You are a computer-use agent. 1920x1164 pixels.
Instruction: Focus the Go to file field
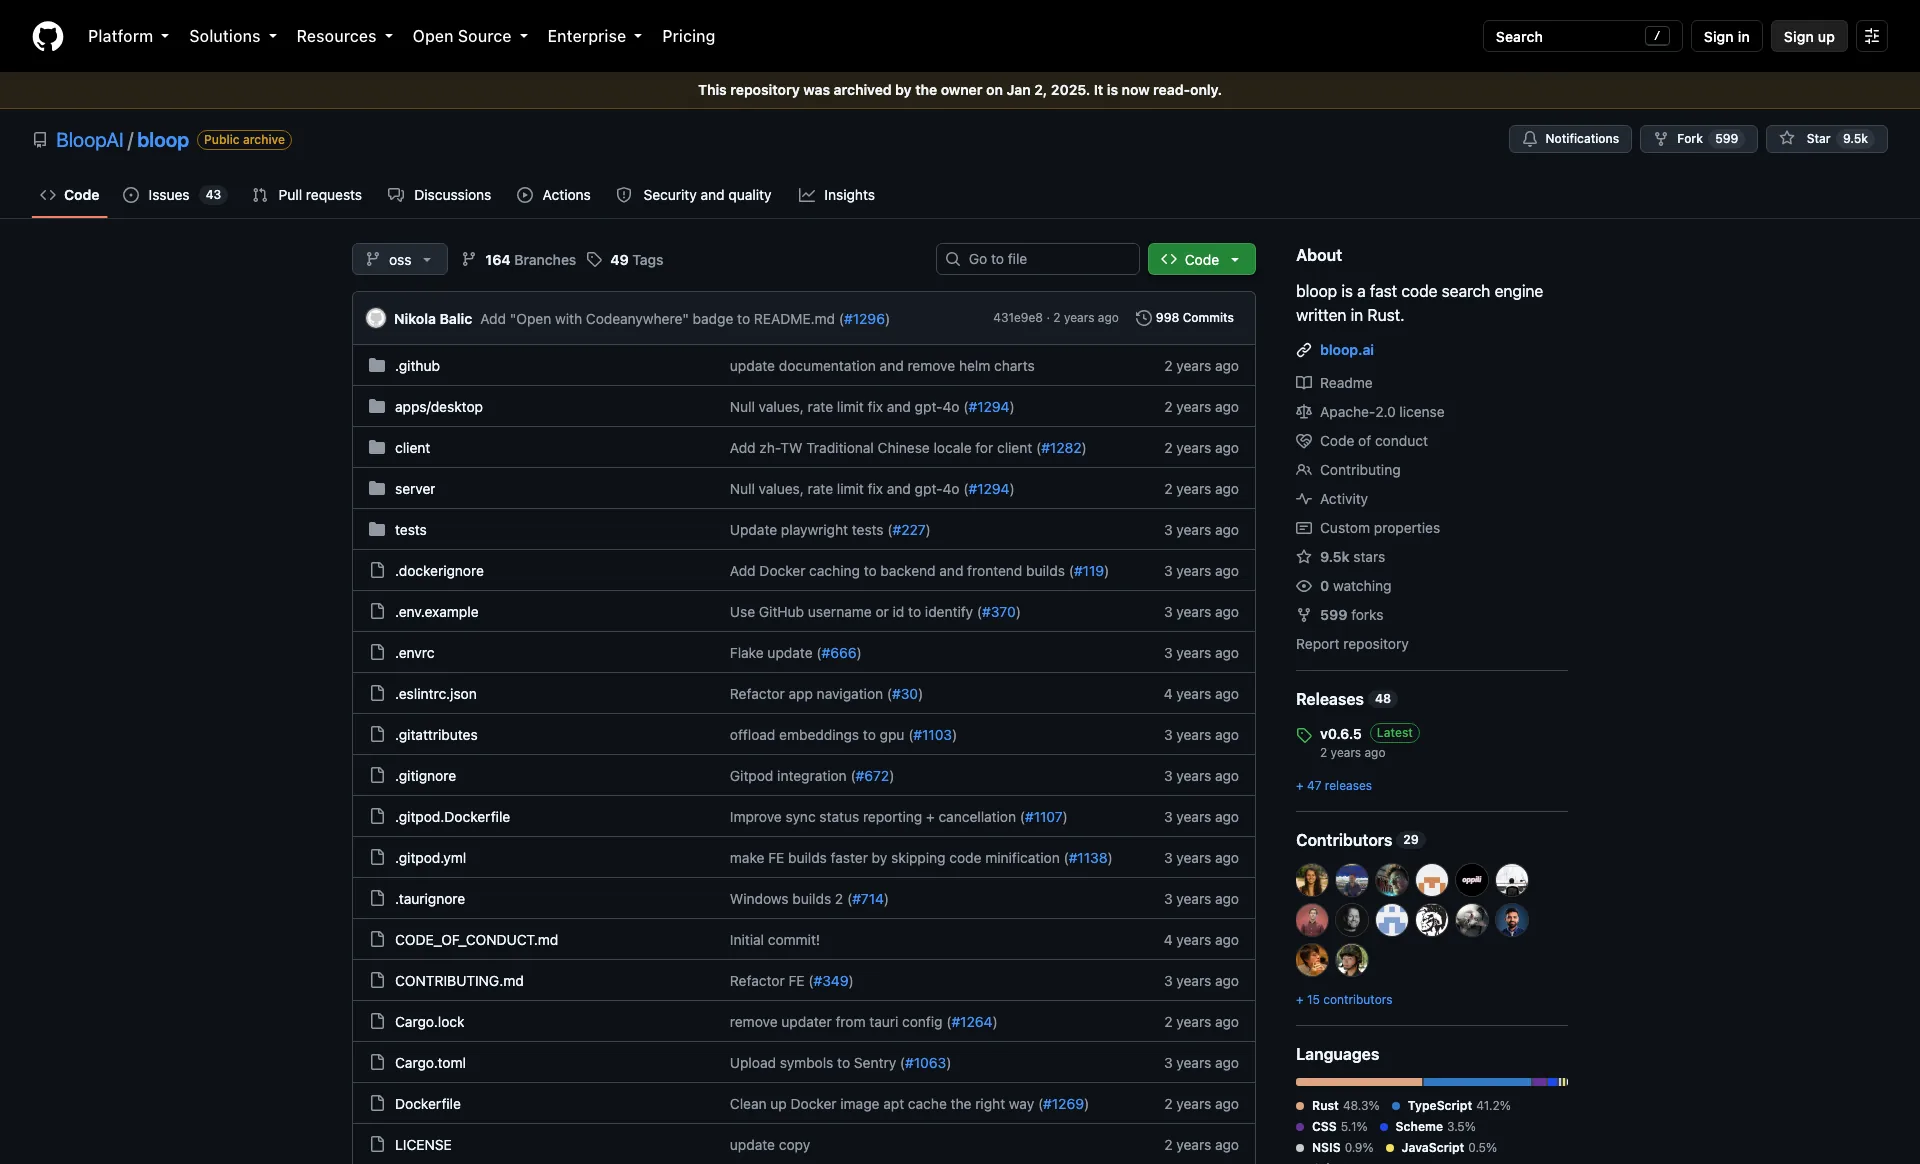[x=1038, y=259]
